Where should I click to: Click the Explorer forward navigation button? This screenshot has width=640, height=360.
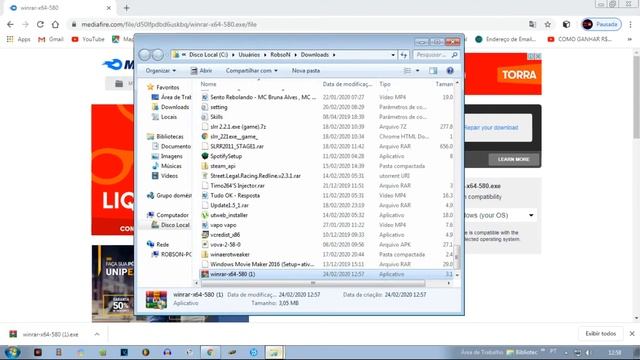(158, 55)
